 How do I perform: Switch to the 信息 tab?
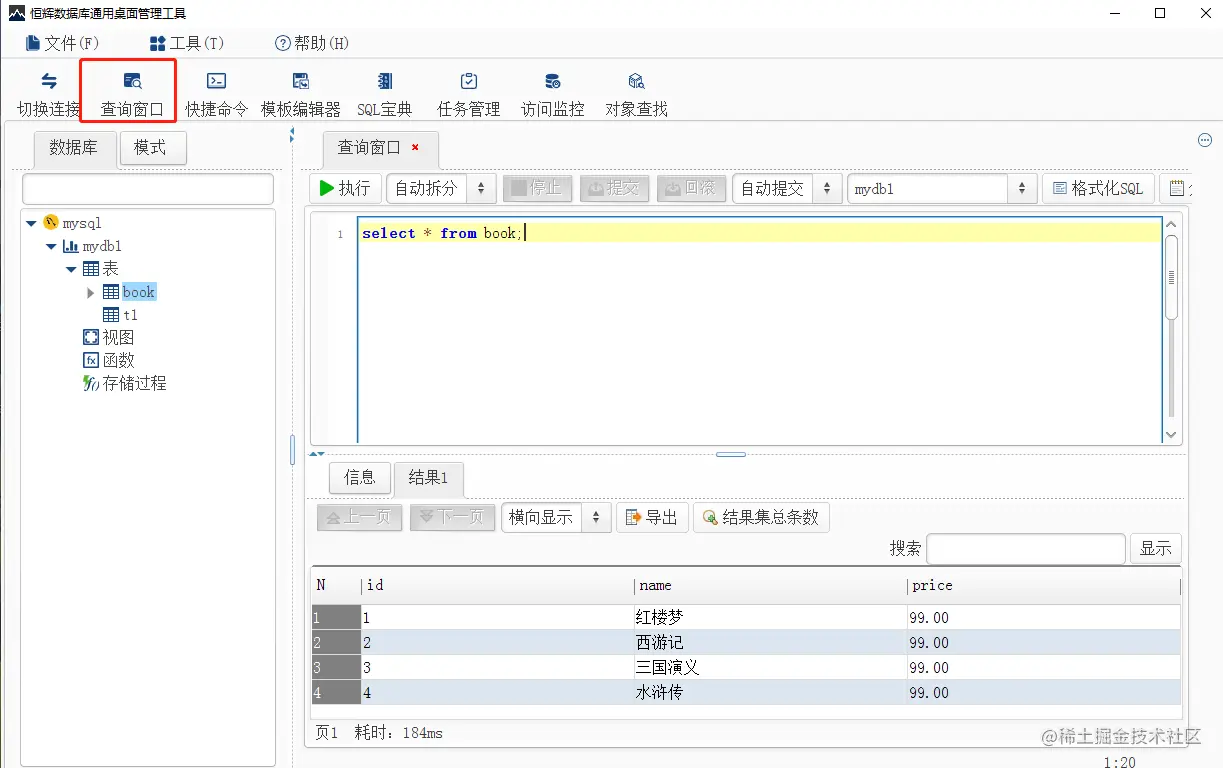360,477
